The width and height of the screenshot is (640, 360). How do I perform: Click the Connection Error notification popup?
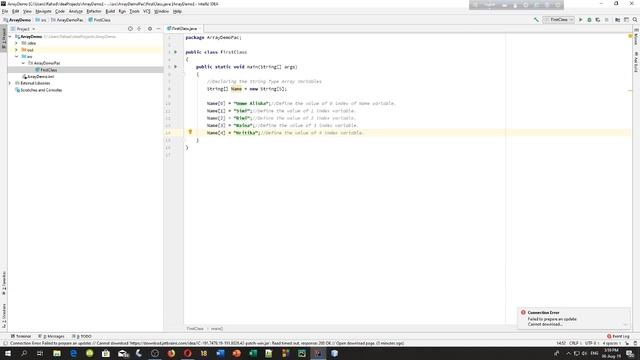click(574, 318)
